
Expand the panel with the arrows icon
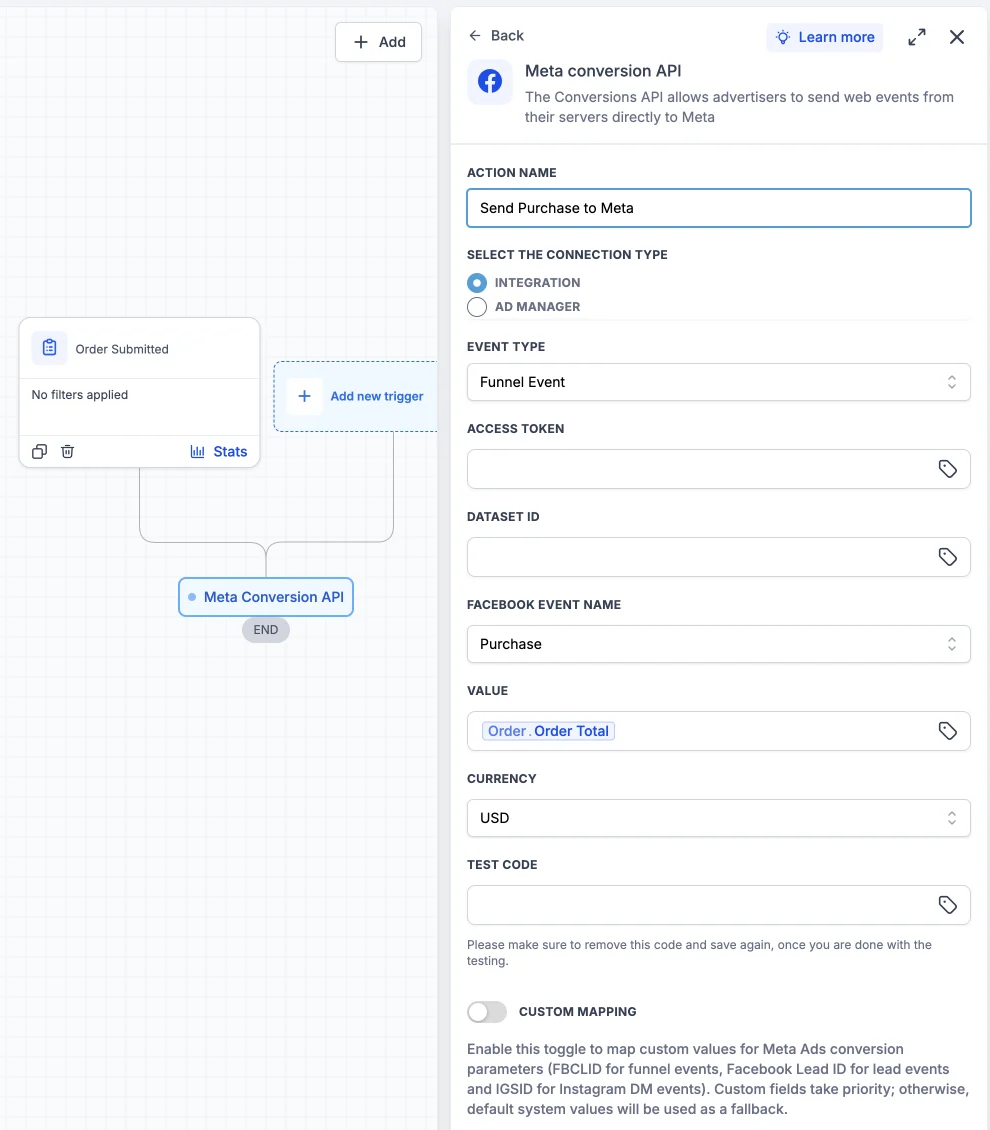pyautogui.click(x=917, y=37)
